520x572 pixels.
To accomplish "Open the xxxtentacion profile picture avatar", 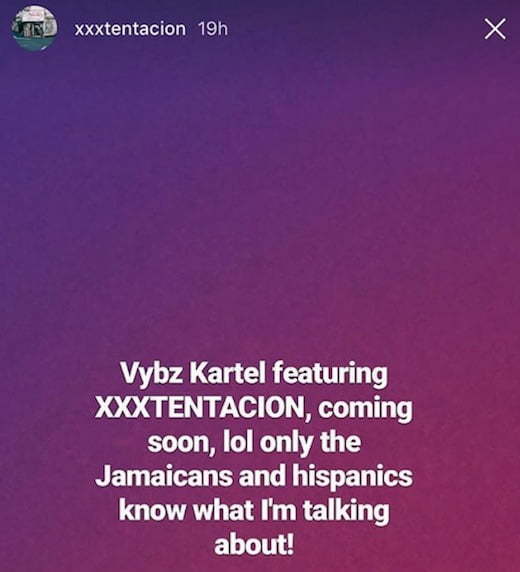I will pos(34,28).
